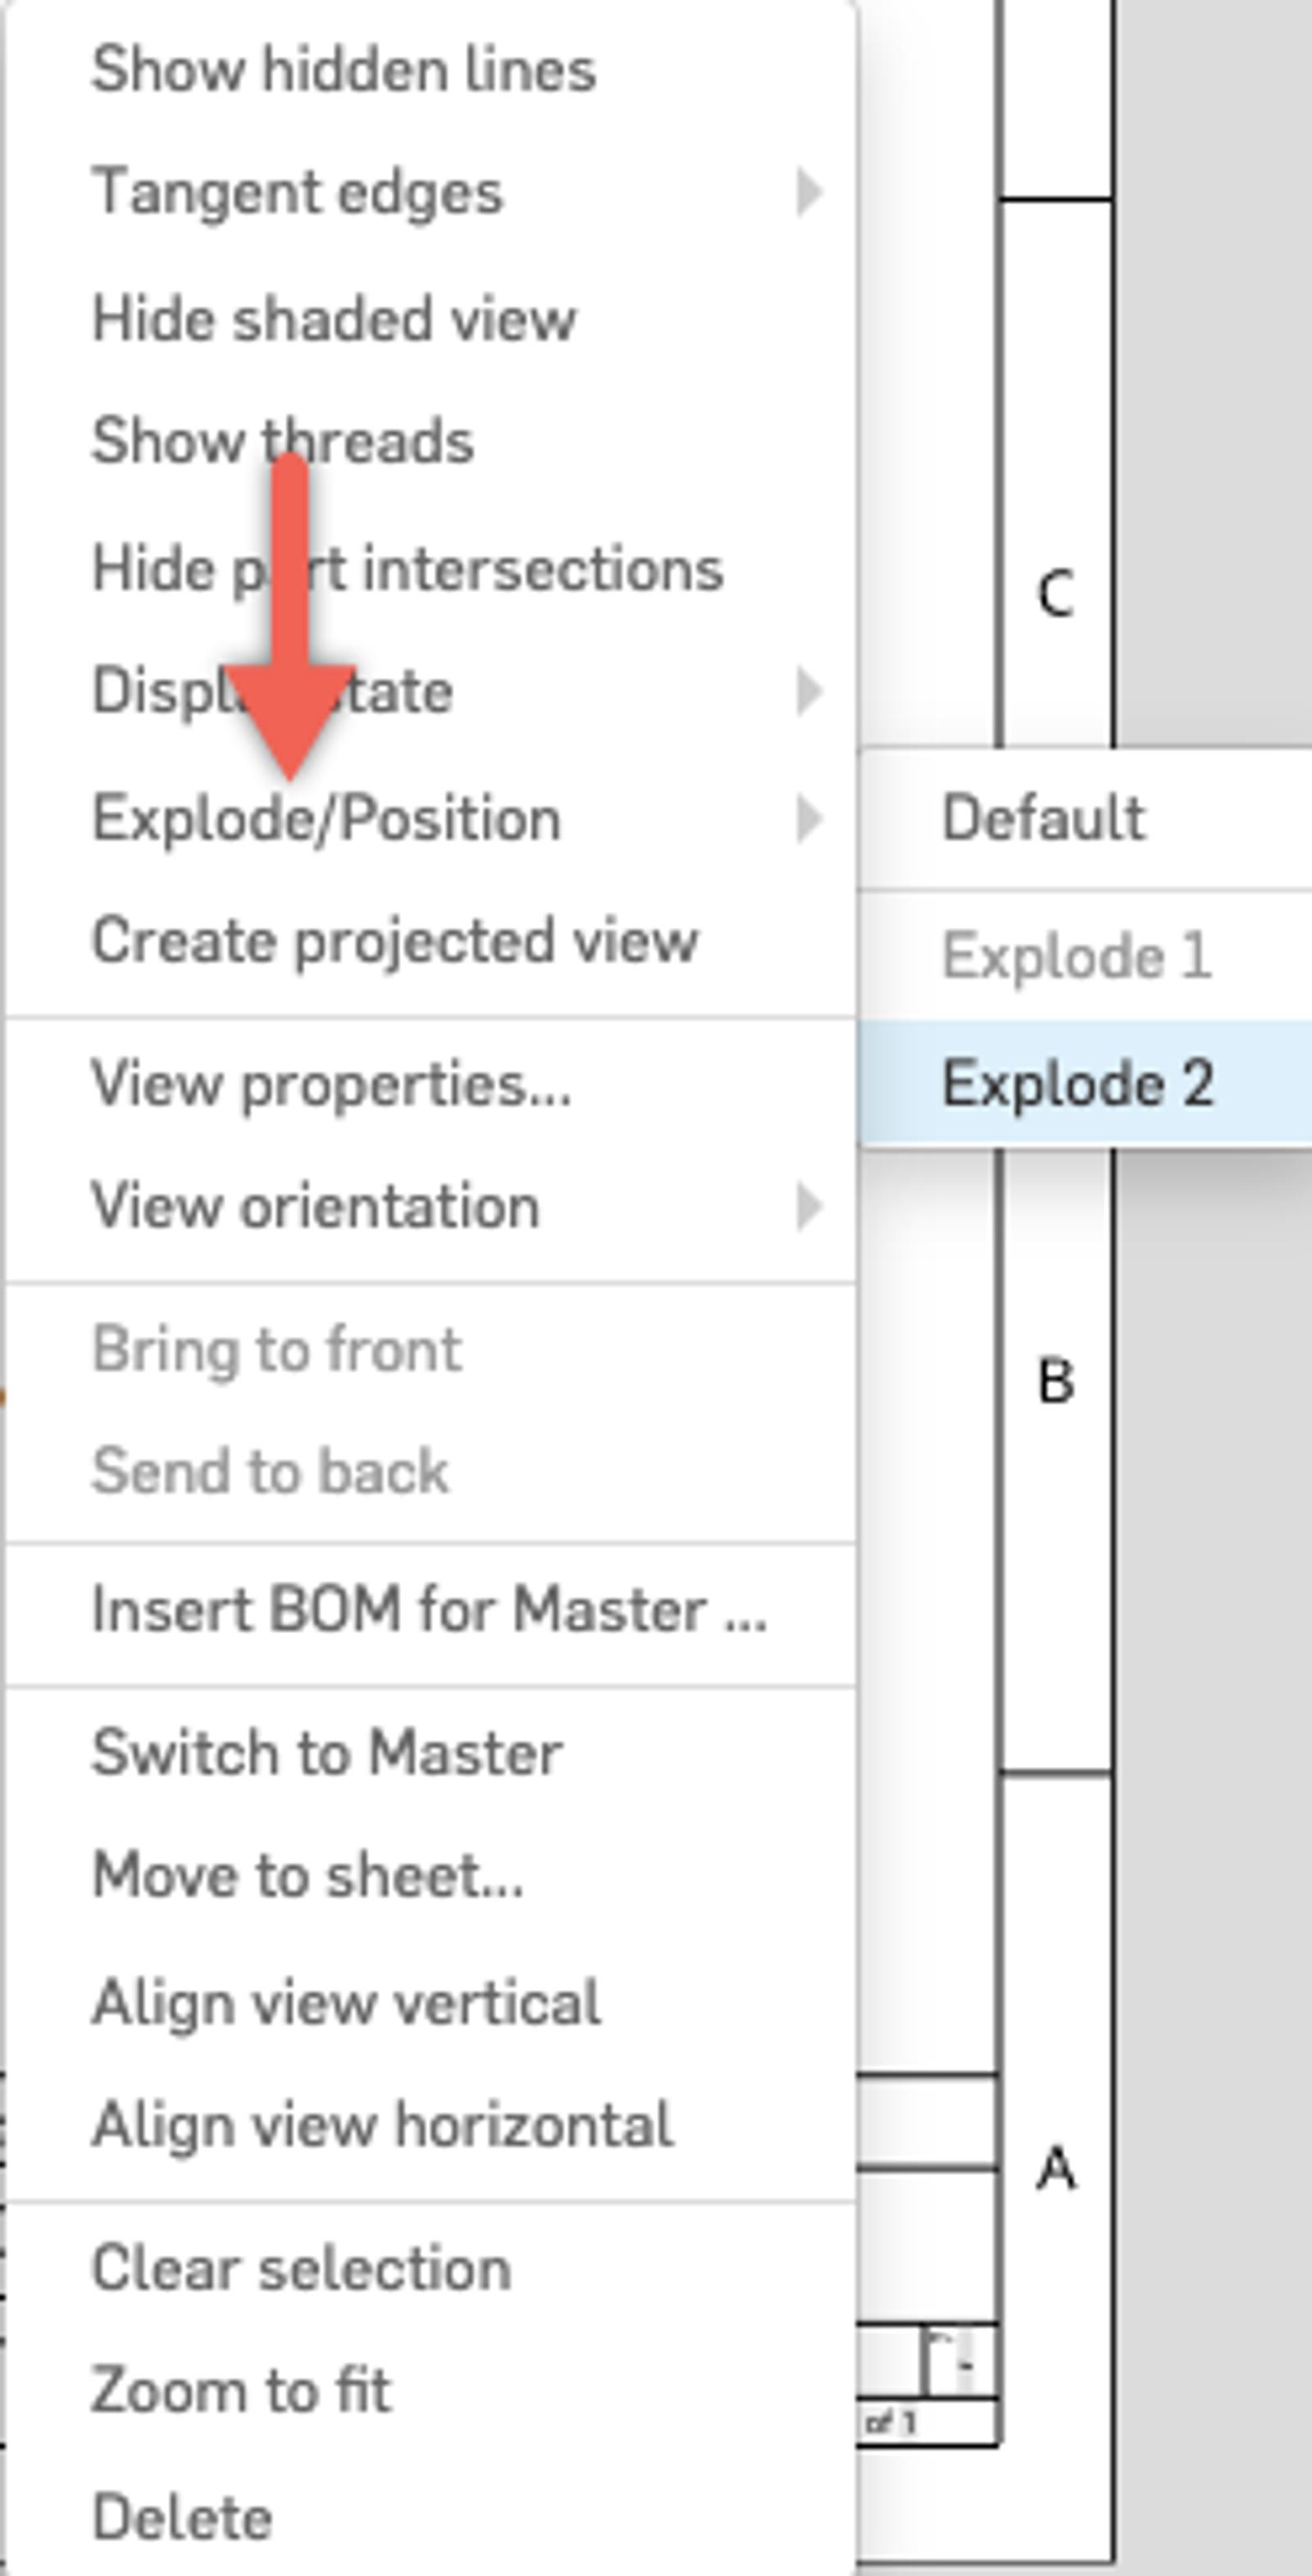This screenshot has height=2576, width=1312.
Task: Toggle Show threads in context menu
Action: (x=282, y=441)
